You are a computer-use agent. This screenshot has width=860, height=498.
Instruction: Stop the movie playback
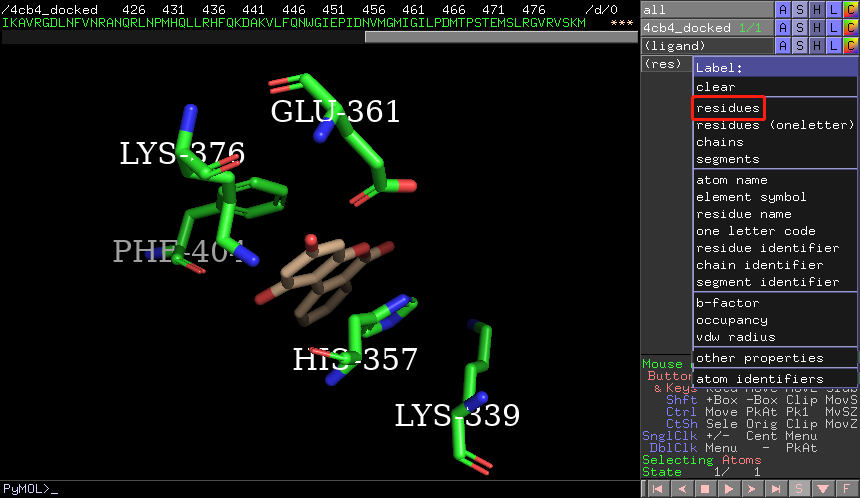[704, 489]
